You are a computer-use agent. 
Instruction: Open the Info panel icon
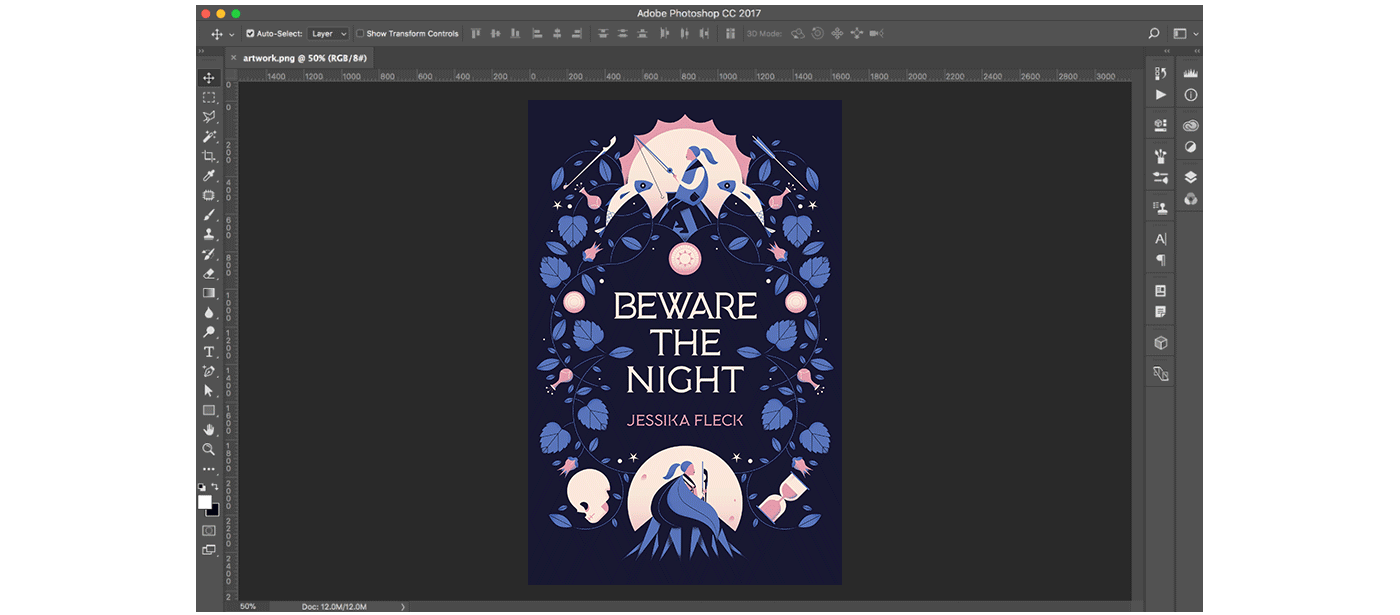point(1190,95)
